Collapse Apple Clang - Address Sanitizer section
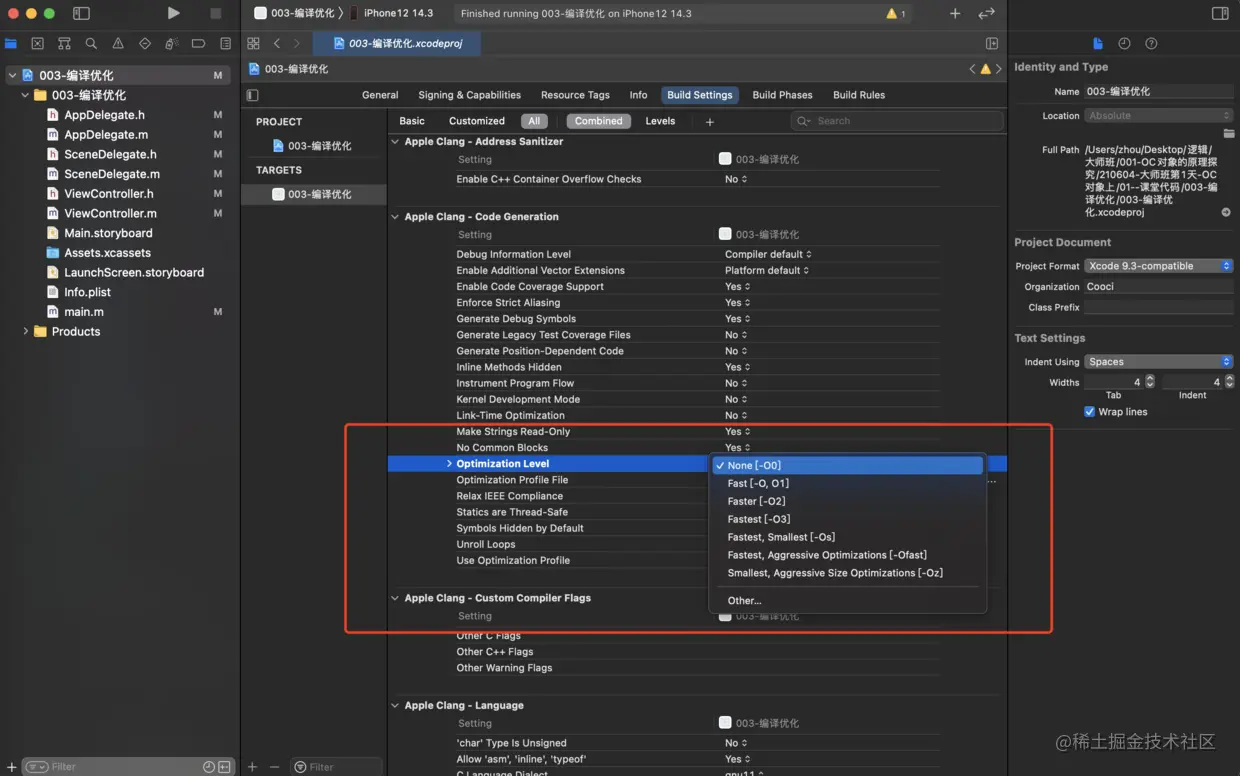1240x776 pixels. (395, 141)
